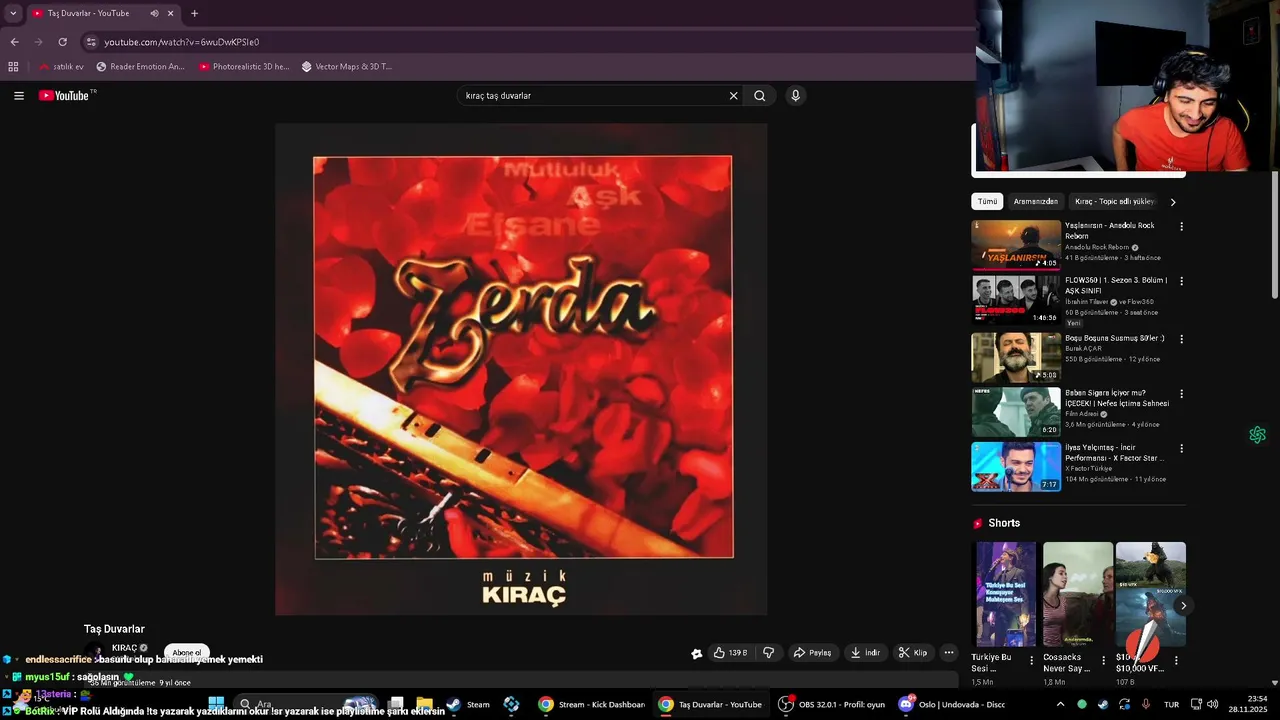Open the YouTube hamburger guide menu
The width and height of the screenshot is (1280, 720).
[x=19, y=96]
